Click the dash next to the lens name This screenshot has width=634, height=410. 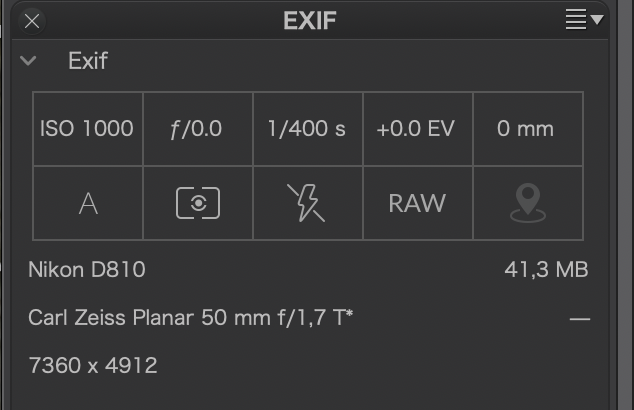click(580, 319)
